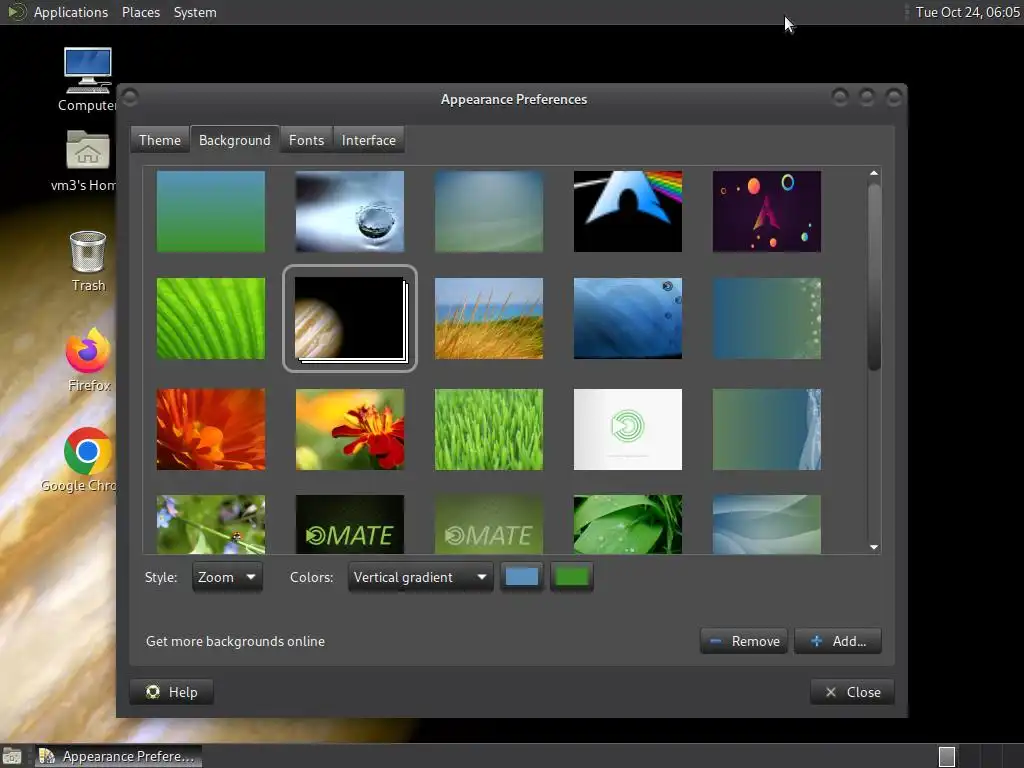Select the blue-green gradient wallpaper thumbnail
The image size is (1024, 768).
click(211, 212)
